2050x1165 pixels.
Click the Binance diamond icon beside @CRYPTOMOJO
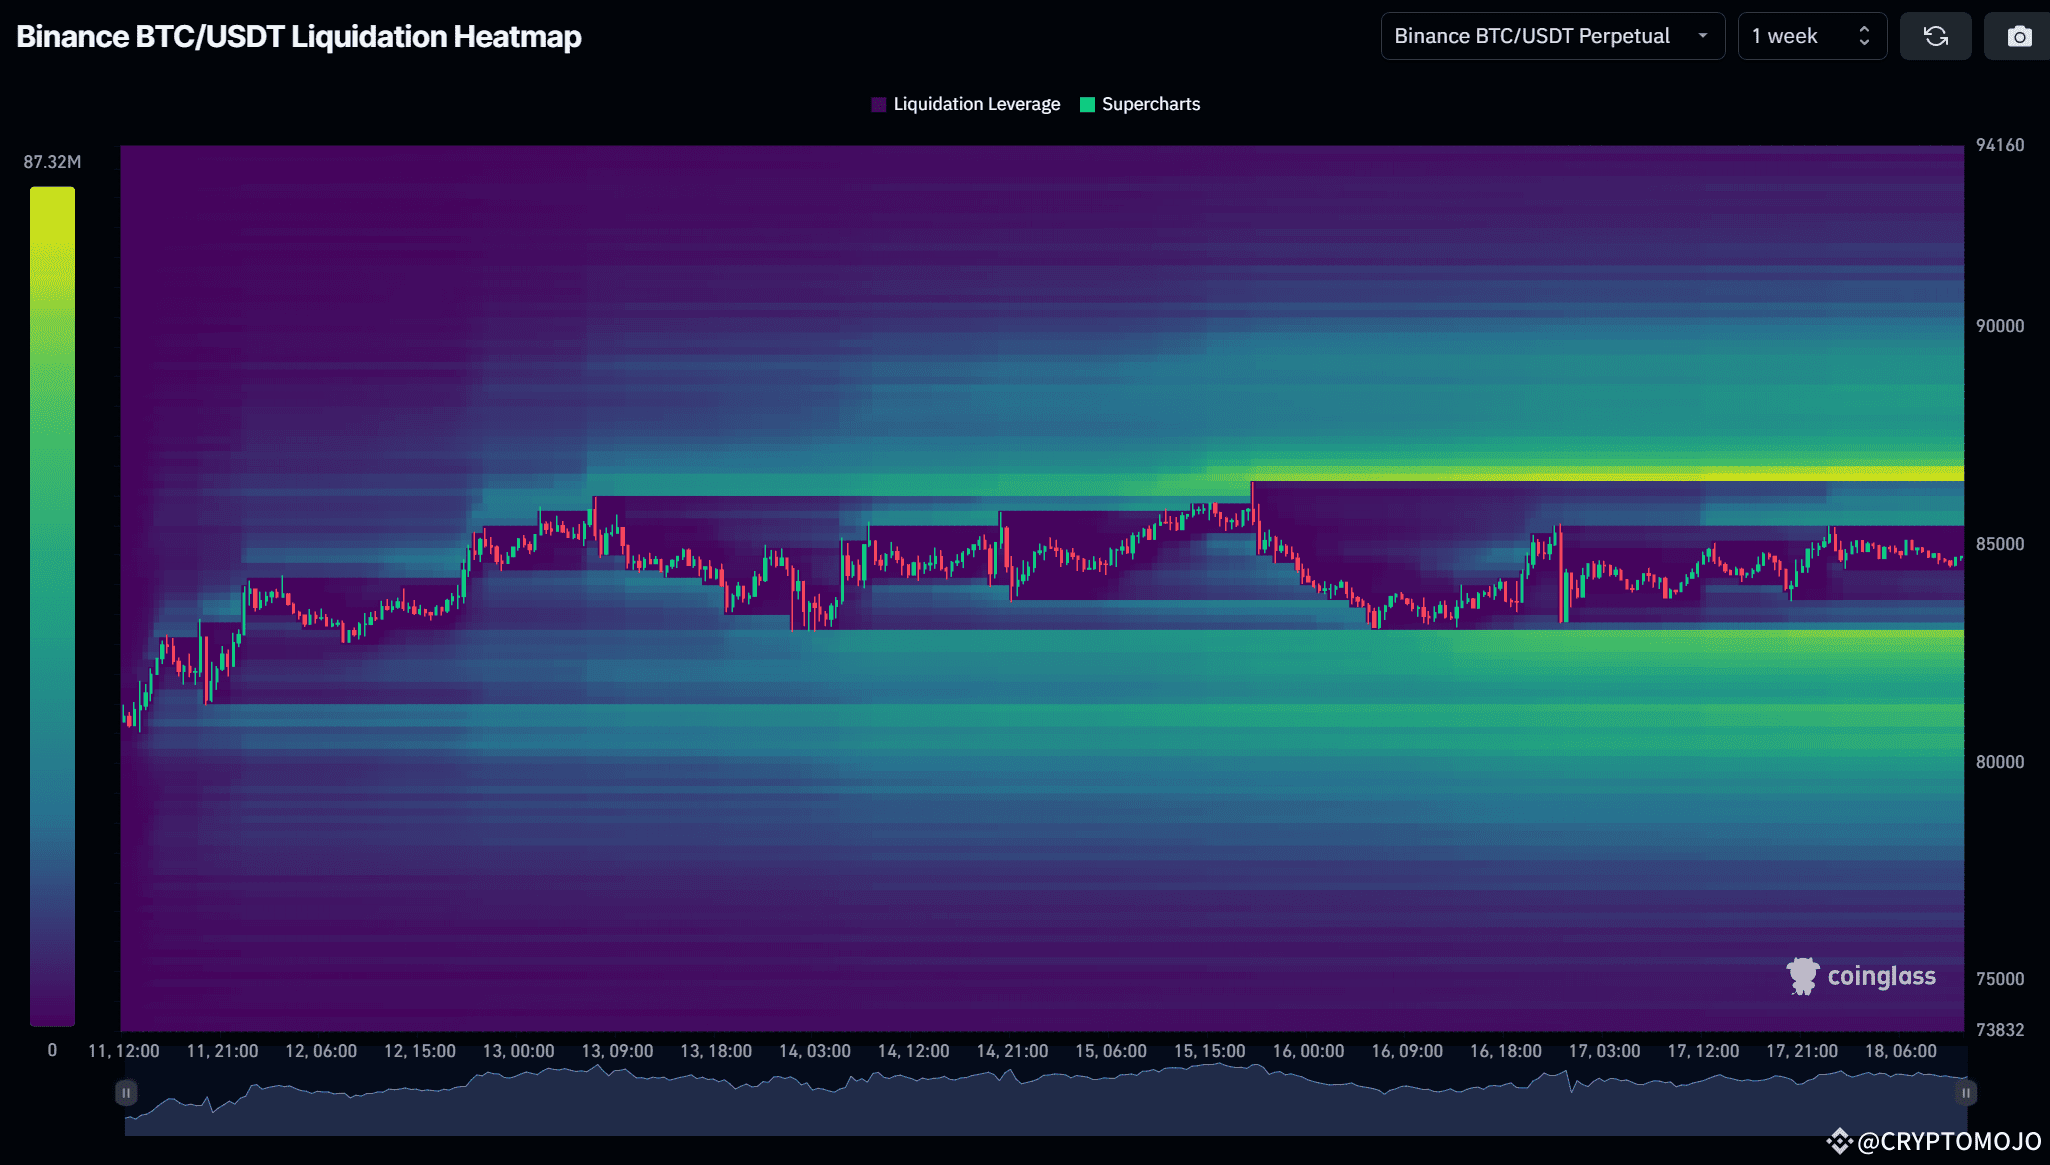pos(1838,1139)
